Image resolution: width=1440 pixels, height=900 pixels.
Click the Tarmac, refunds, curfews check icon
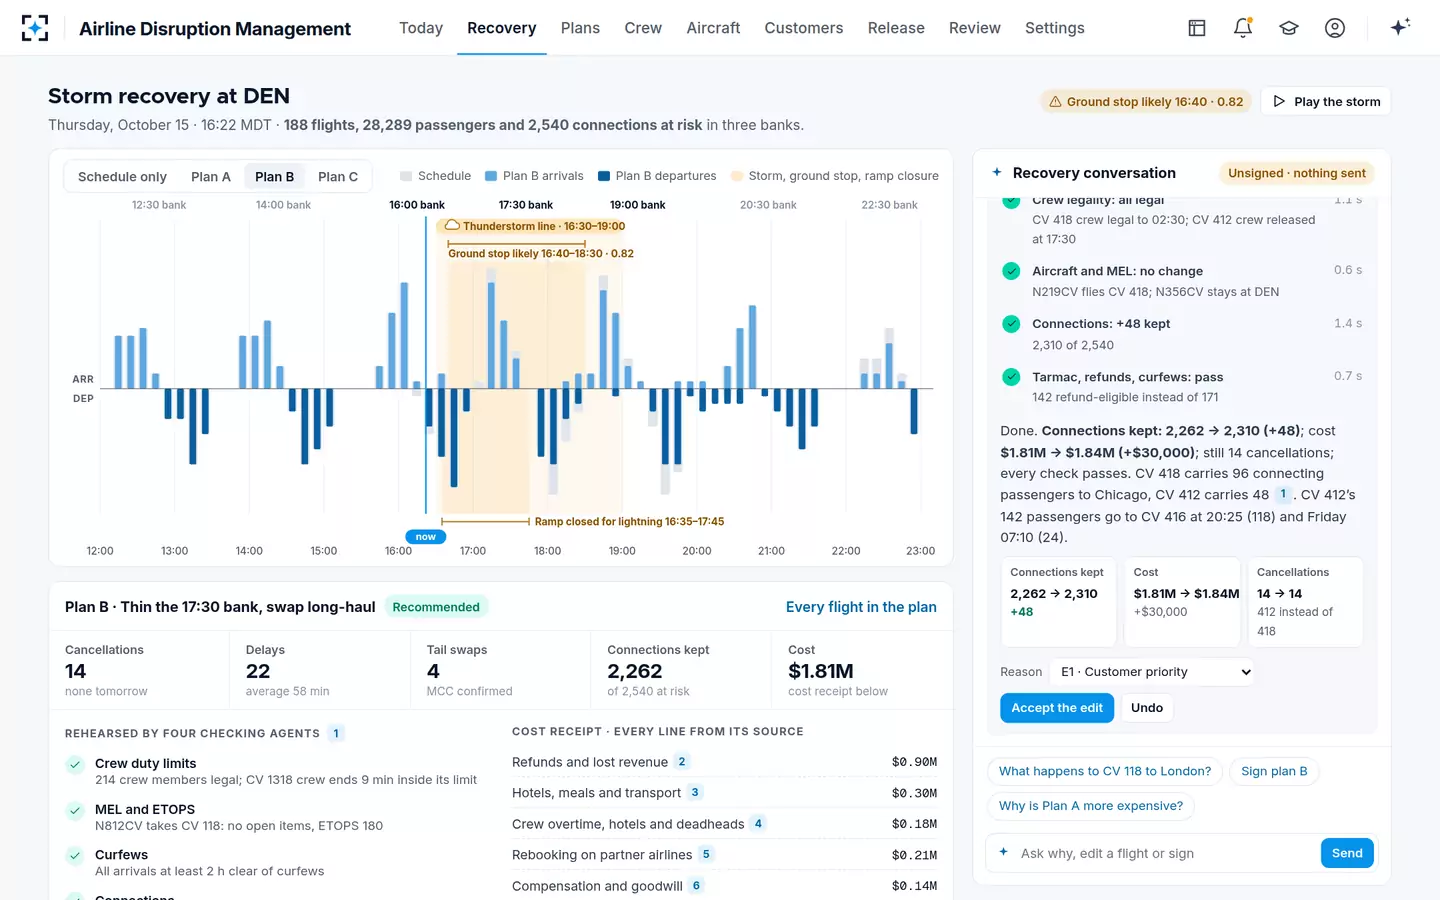point(1011,377)
